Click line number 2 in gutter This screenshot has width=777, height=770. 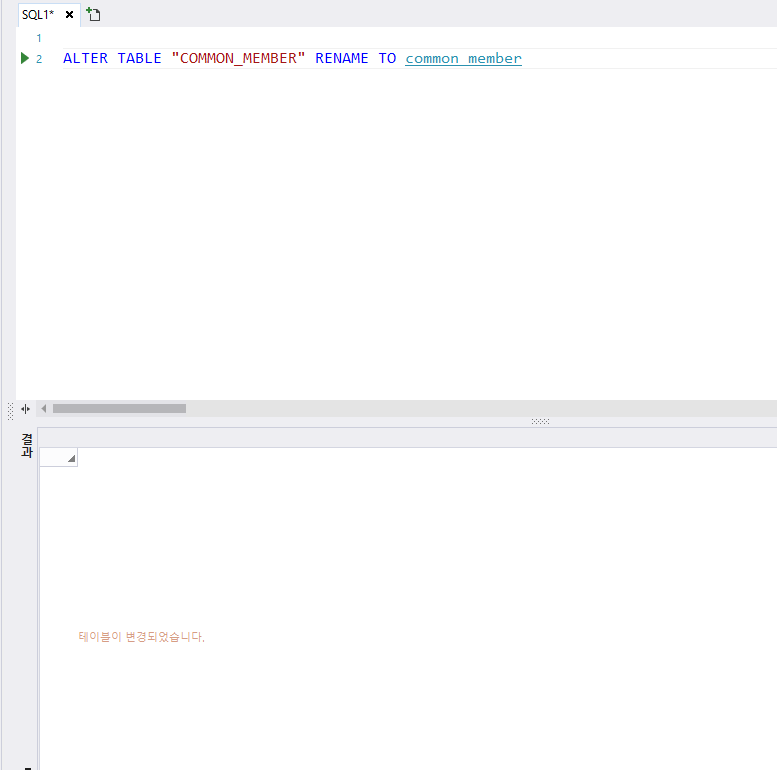click(39, 59)
